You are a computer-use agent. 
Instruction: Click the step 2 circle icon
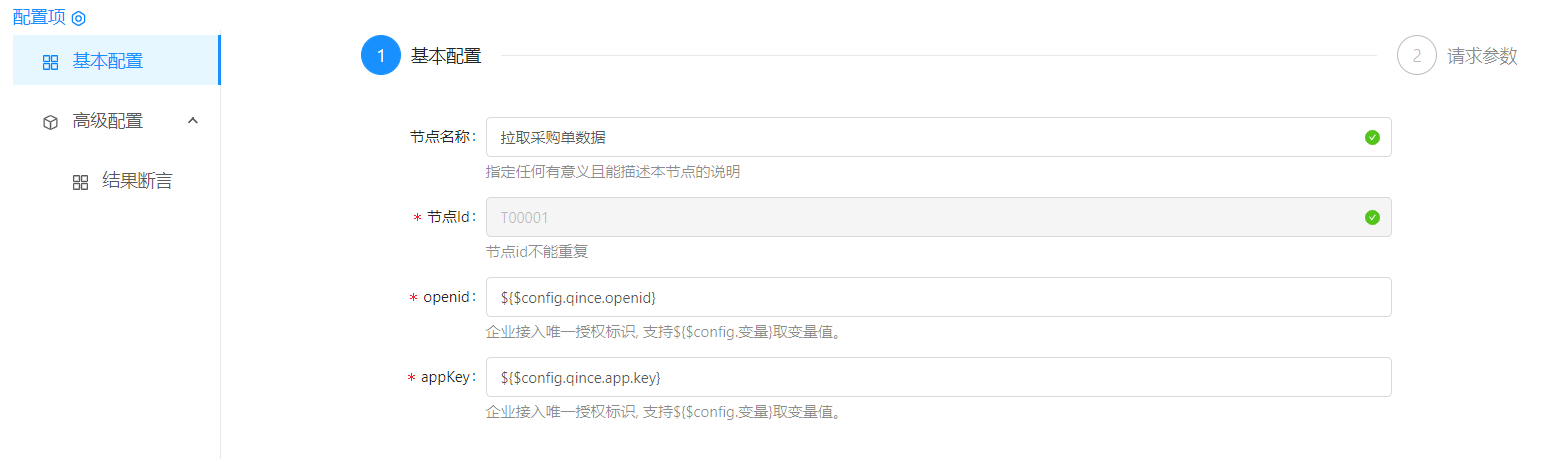click(x=1416, y=56)
